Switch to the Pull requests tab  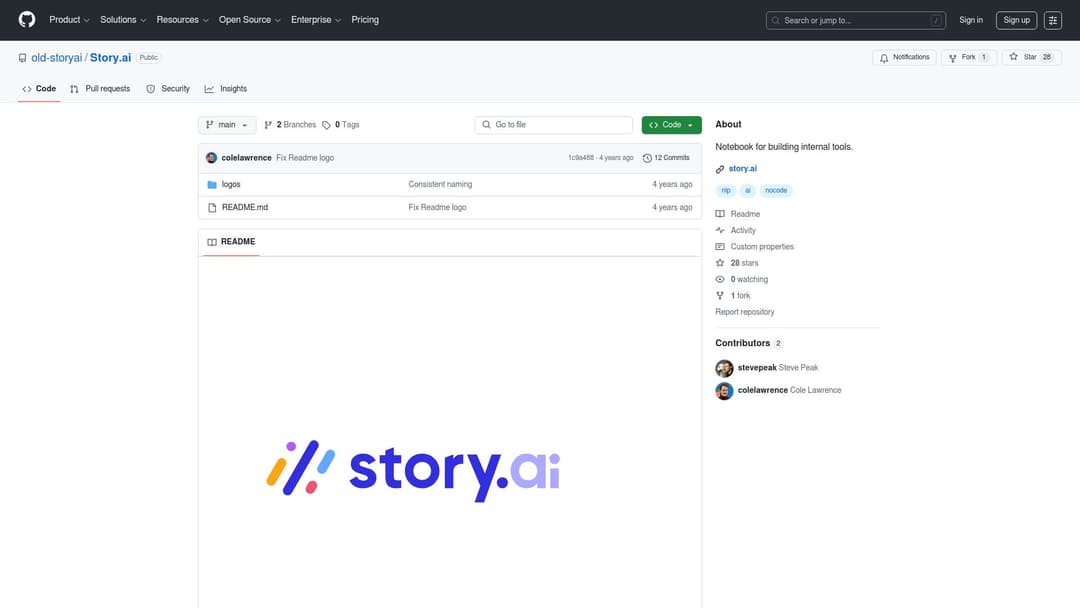tap(100, 89)
